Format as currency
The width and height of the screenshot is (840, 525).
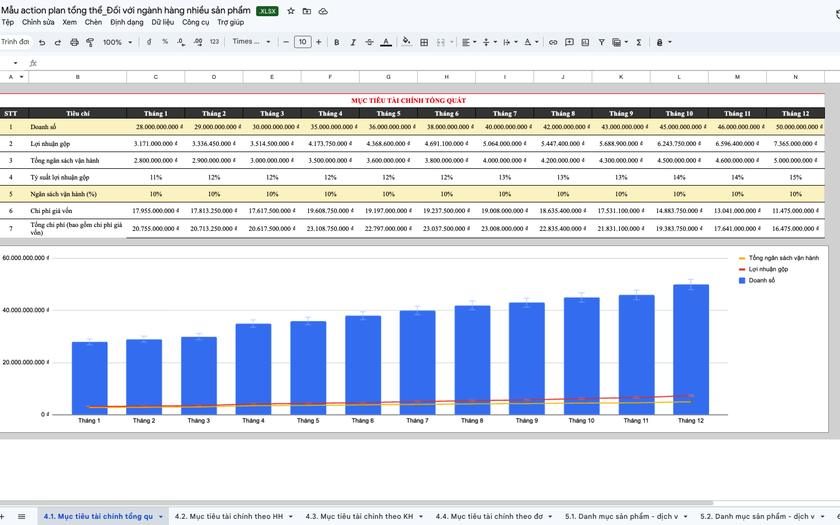(x=149, y=42)
